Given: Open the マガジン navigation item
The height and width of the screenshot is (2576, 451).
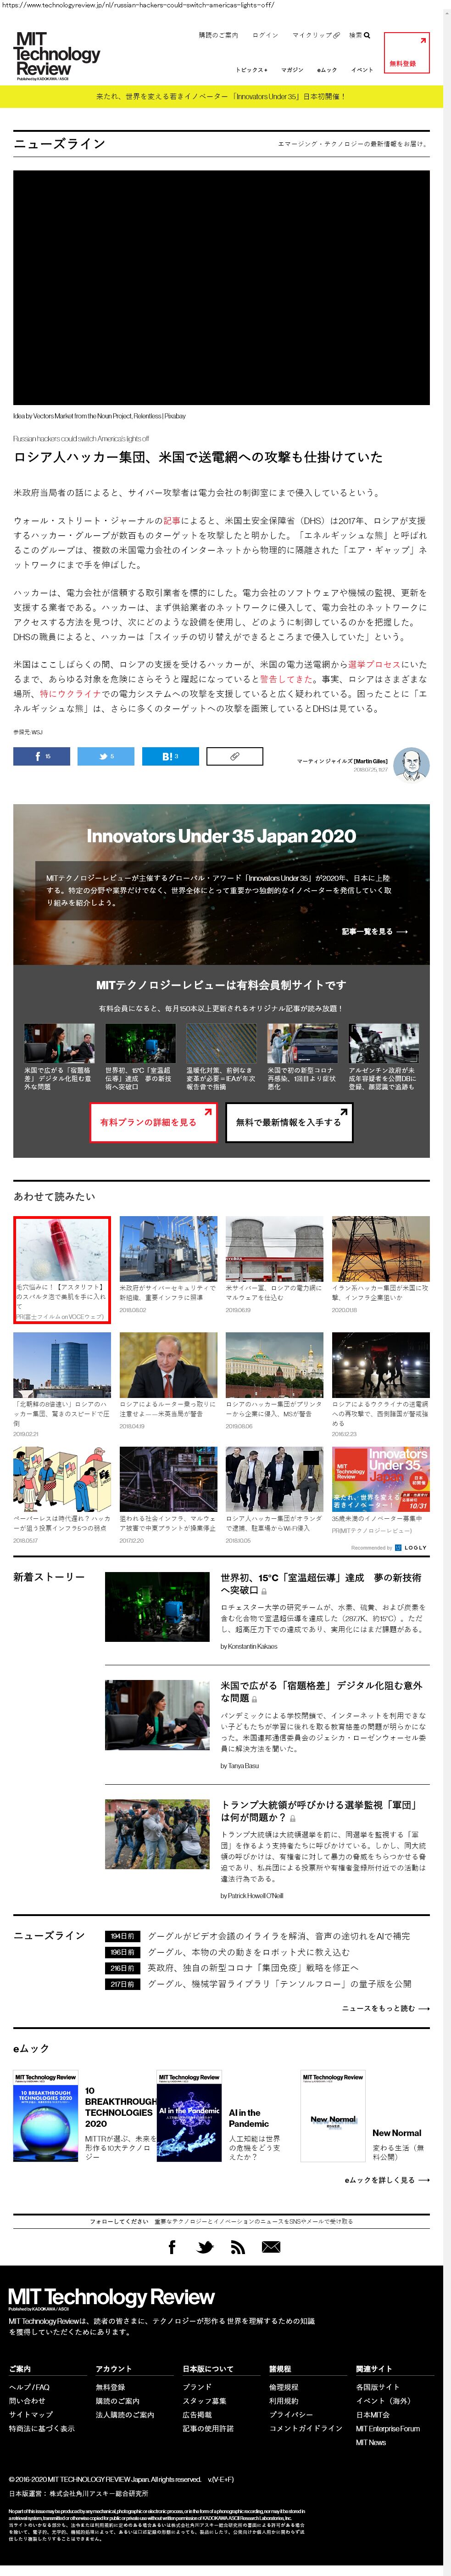Looking at the screenshot, I should click(x=292, y=70).
